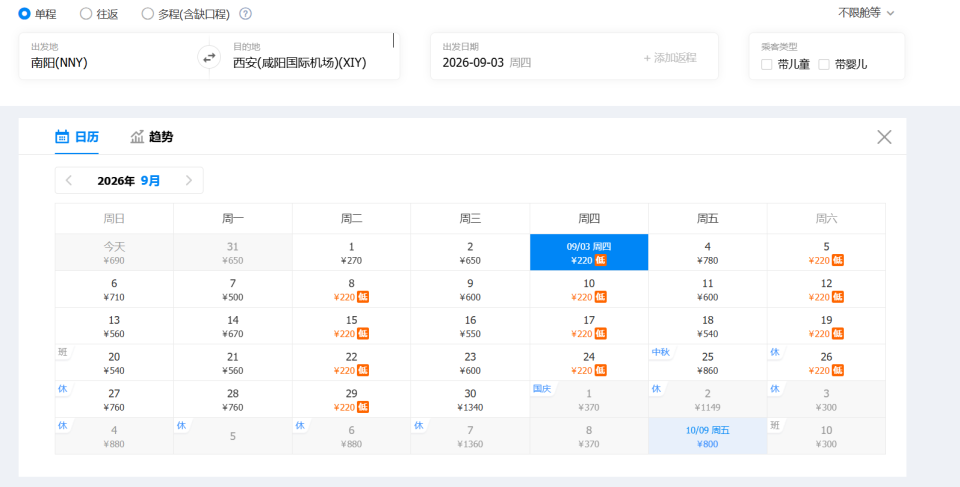Click September 26 holiday low fare

(827, 363)
